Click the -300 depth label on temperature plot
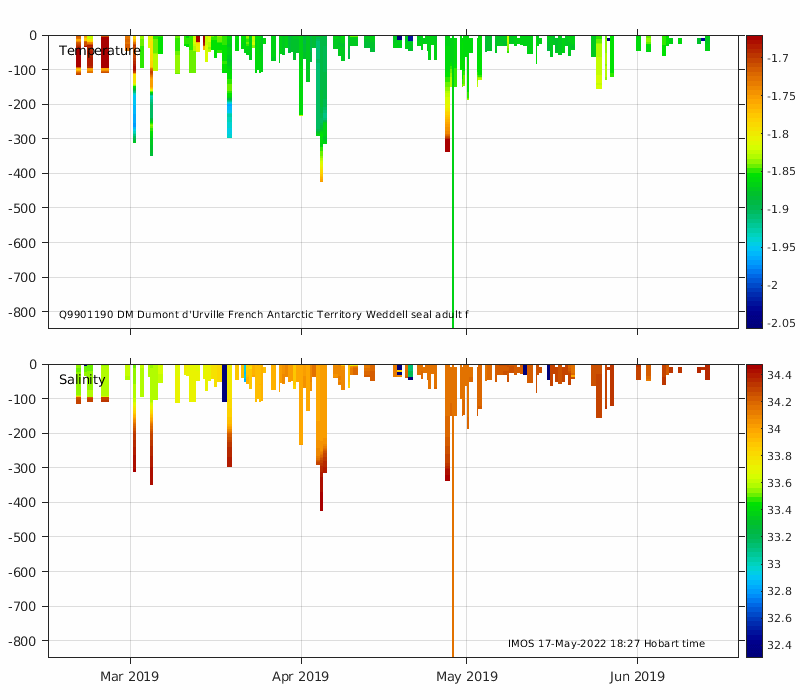Viewport: 800px width, 700px height. 22,139
